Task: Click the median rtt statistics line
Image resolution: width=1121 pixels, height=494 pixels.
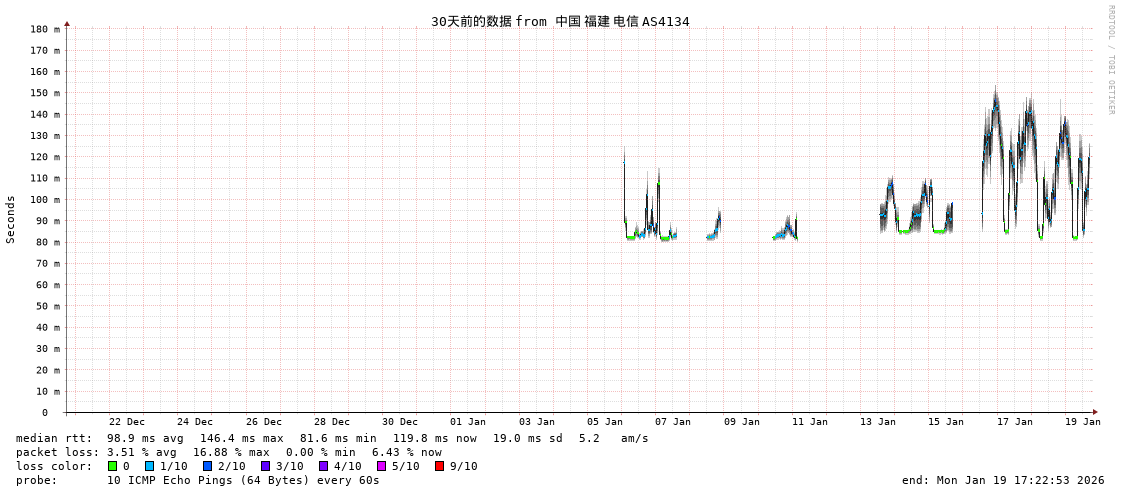Action: click(332, 438)
